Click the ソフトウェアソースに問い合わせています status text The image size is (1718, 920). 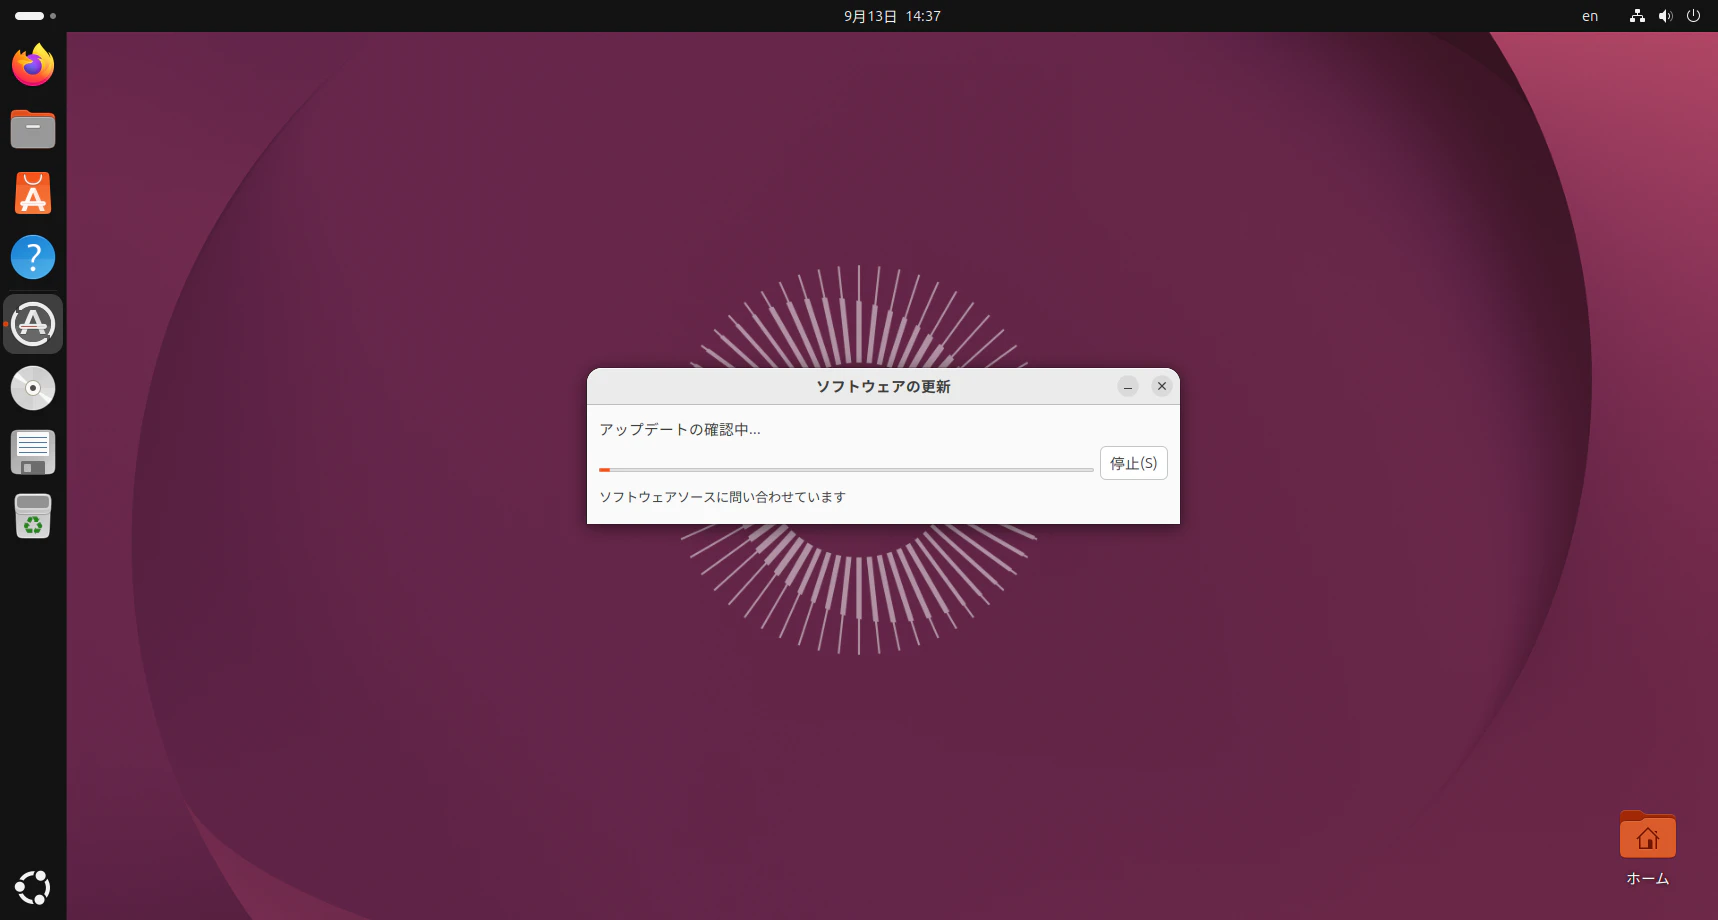(722, 497)
